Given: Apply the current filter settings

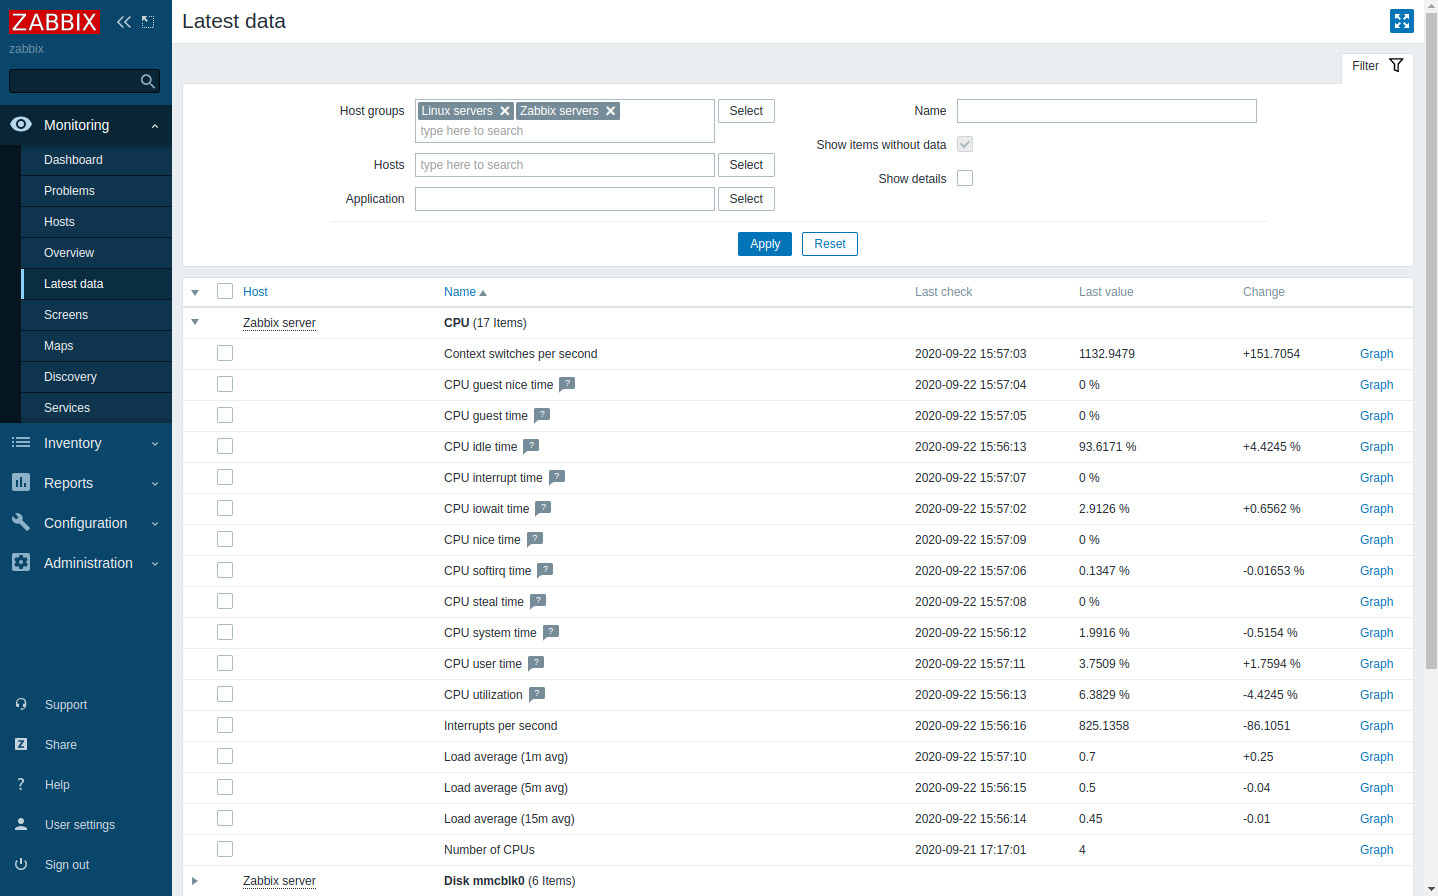Looking at the screenshot, I should 764,243.
